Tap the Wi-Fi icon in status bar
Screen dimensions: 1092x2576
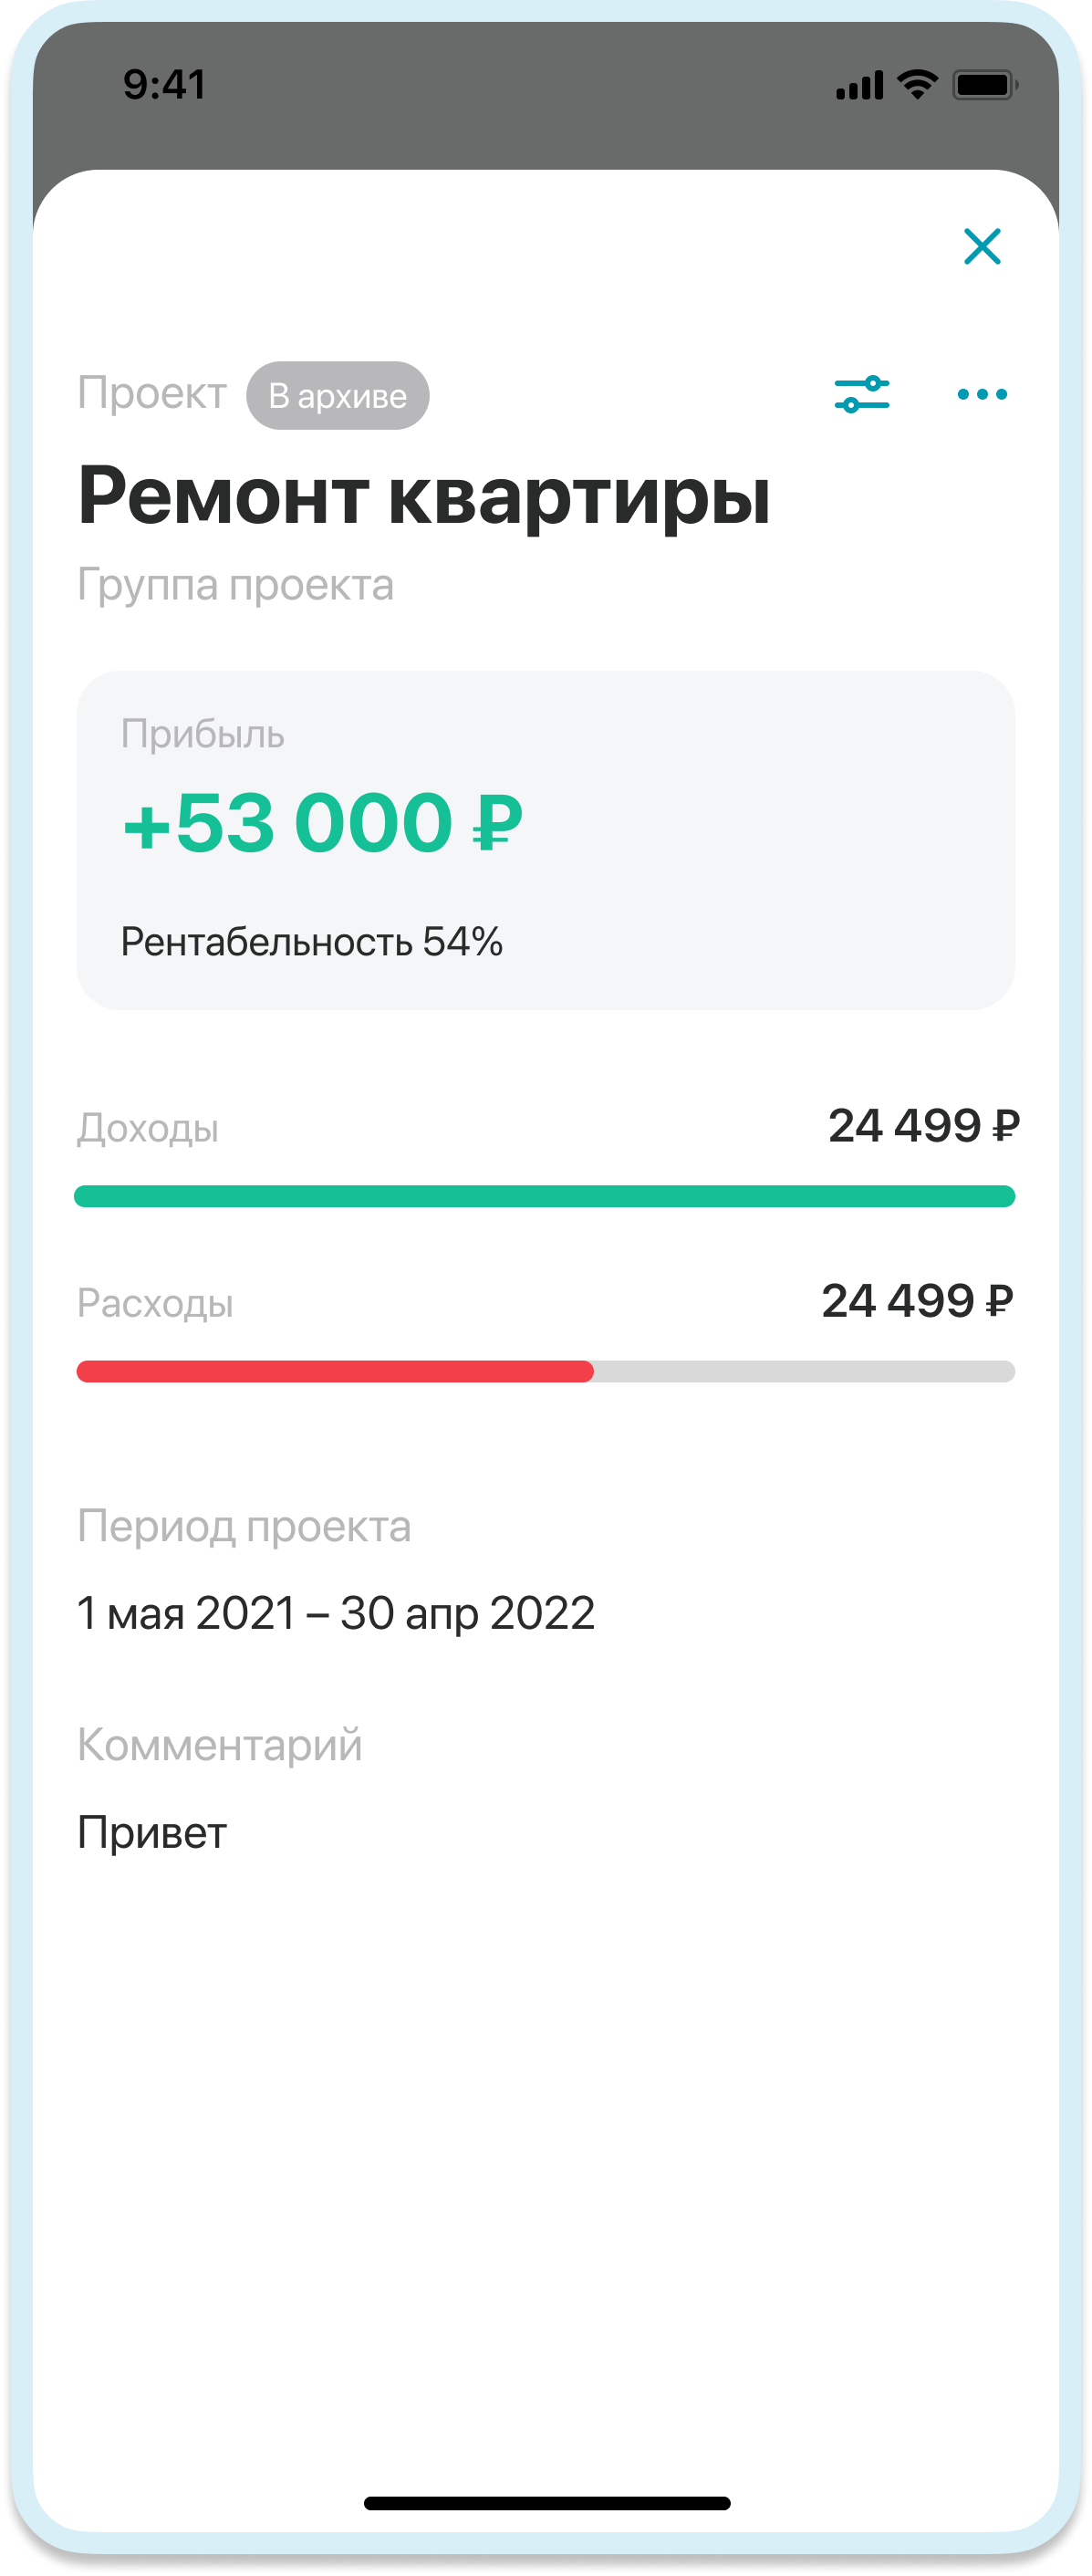pos(917,85)
